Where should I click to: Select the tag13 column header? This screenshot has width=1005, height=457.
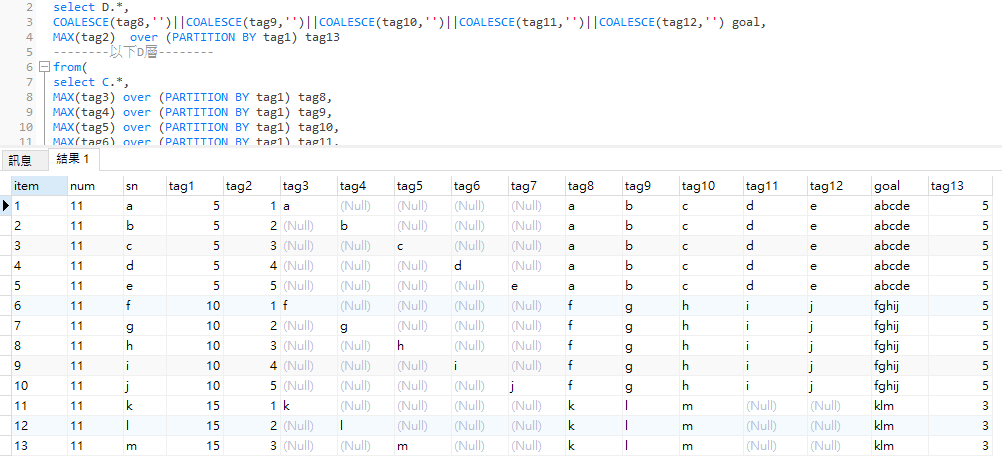pyautogui.click(x=960, y=186)
